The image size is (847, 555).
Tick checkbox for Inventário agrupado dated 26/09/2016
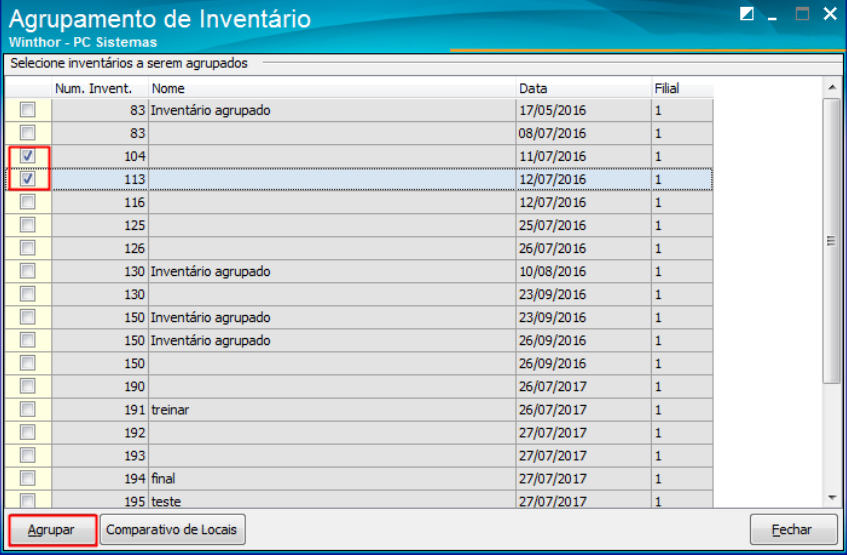tap(28, 340)
